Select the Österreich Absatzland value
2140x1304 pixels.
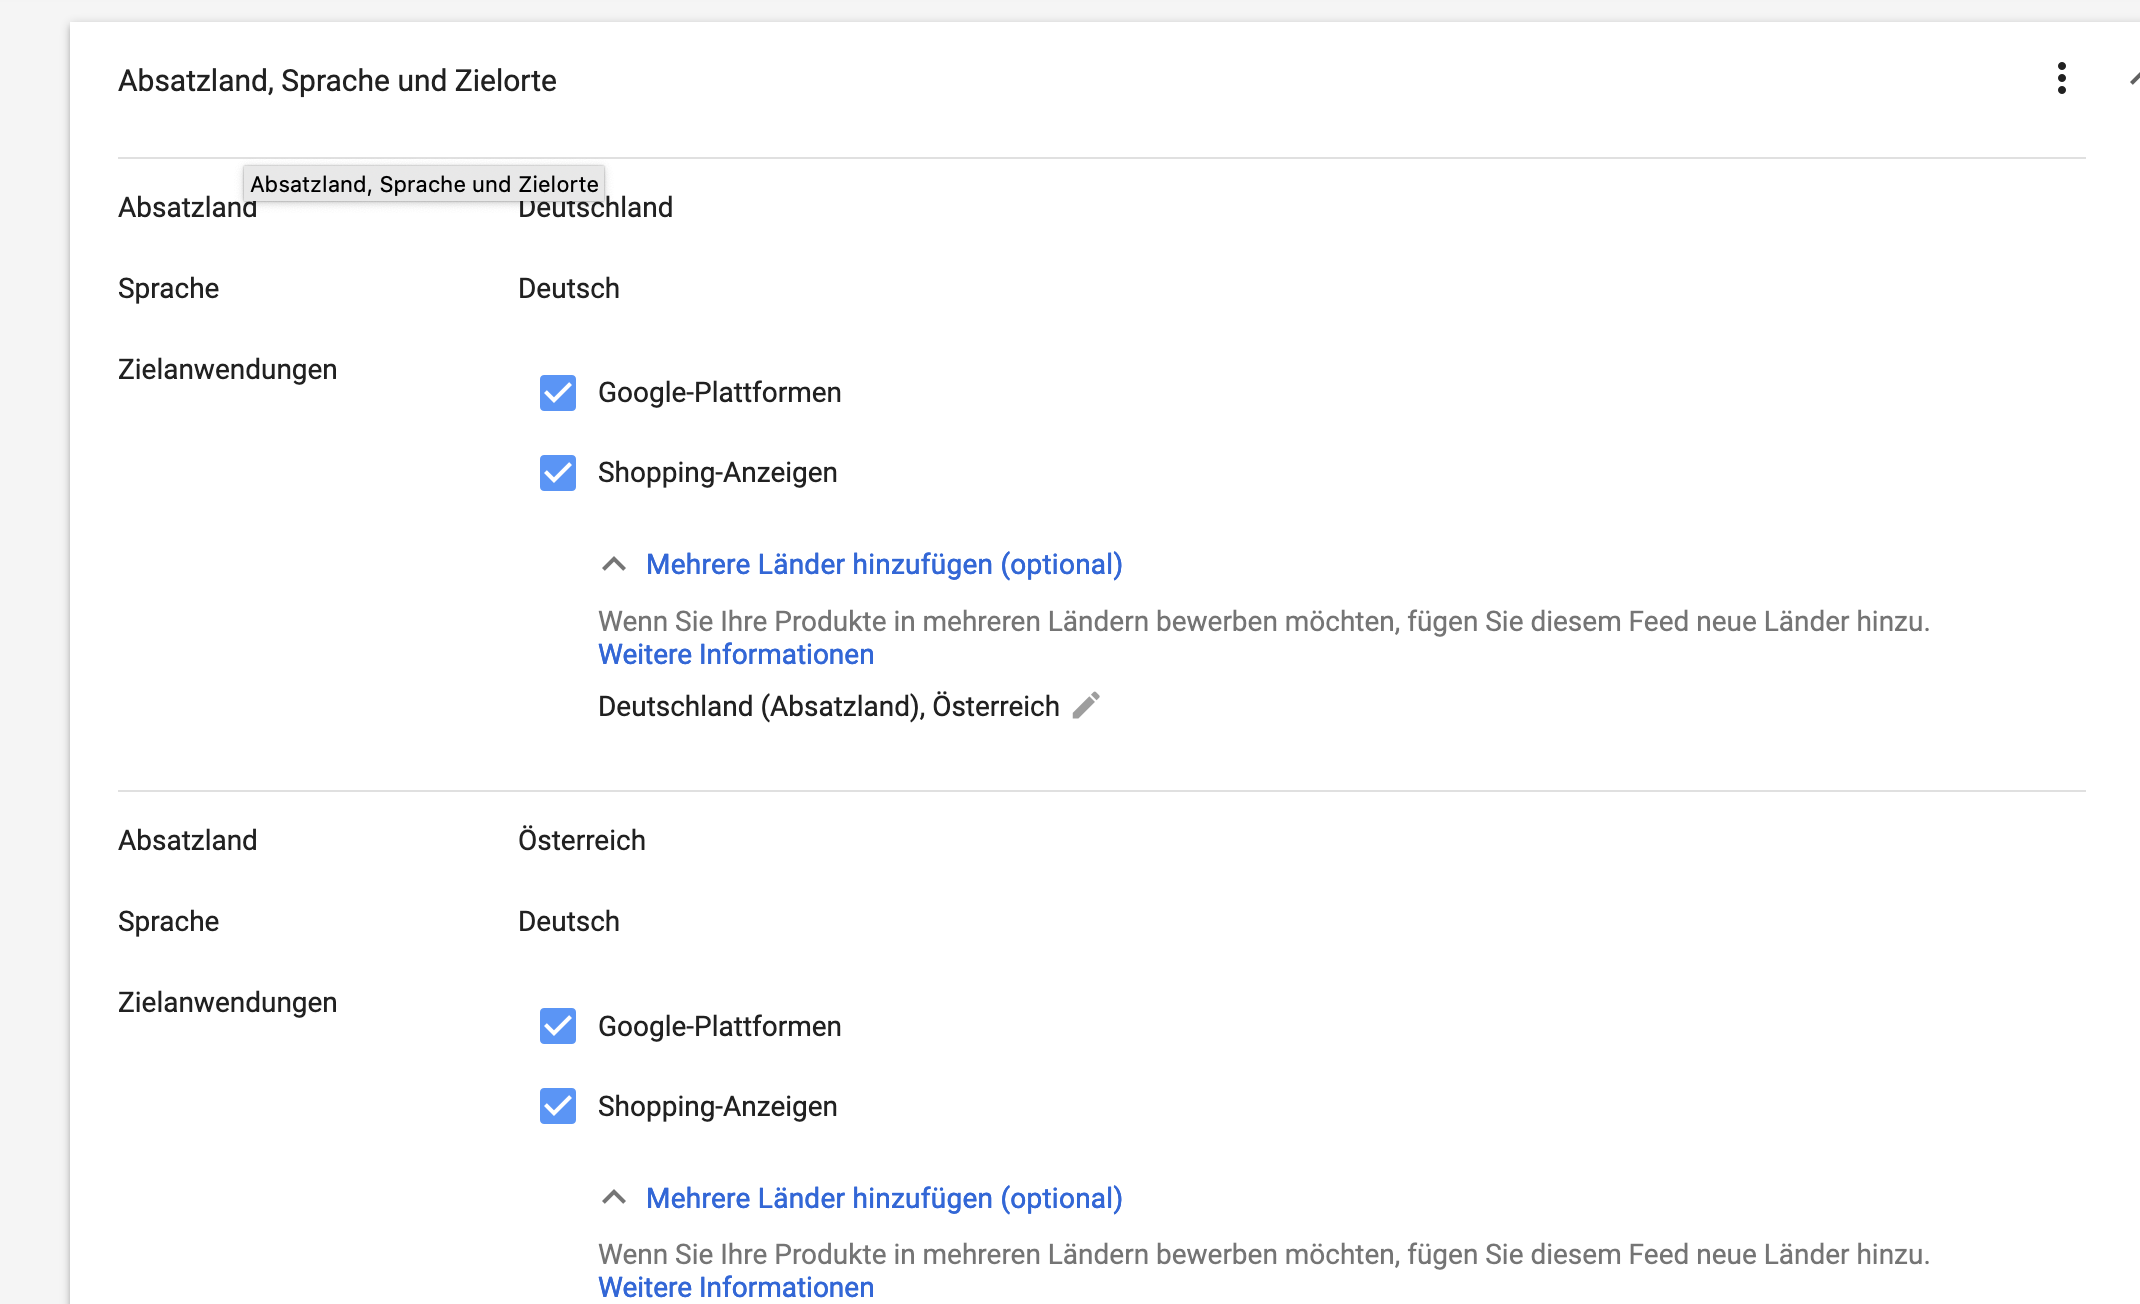click(582, 841)
